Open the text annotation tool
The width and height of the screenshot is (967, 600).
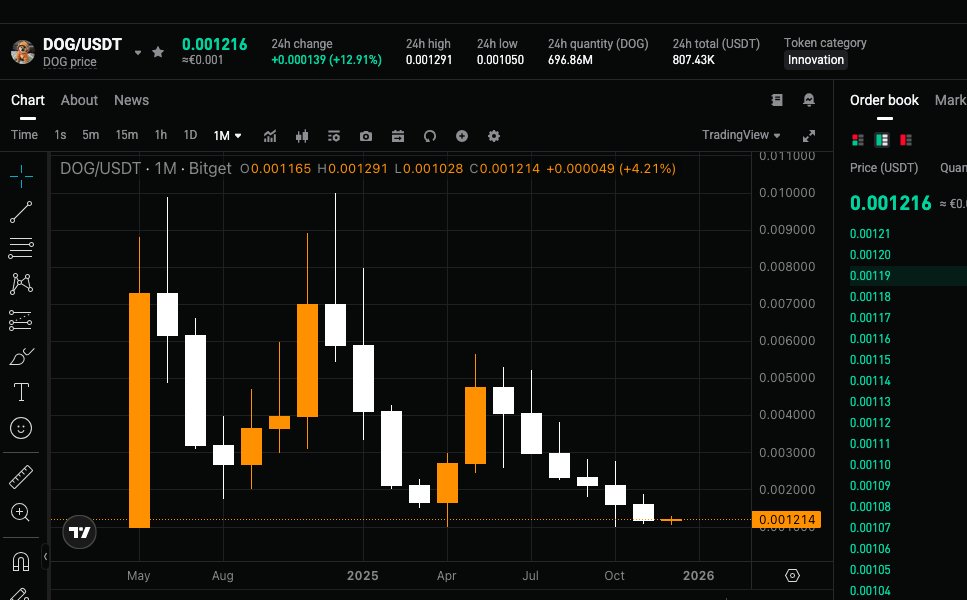20,391
